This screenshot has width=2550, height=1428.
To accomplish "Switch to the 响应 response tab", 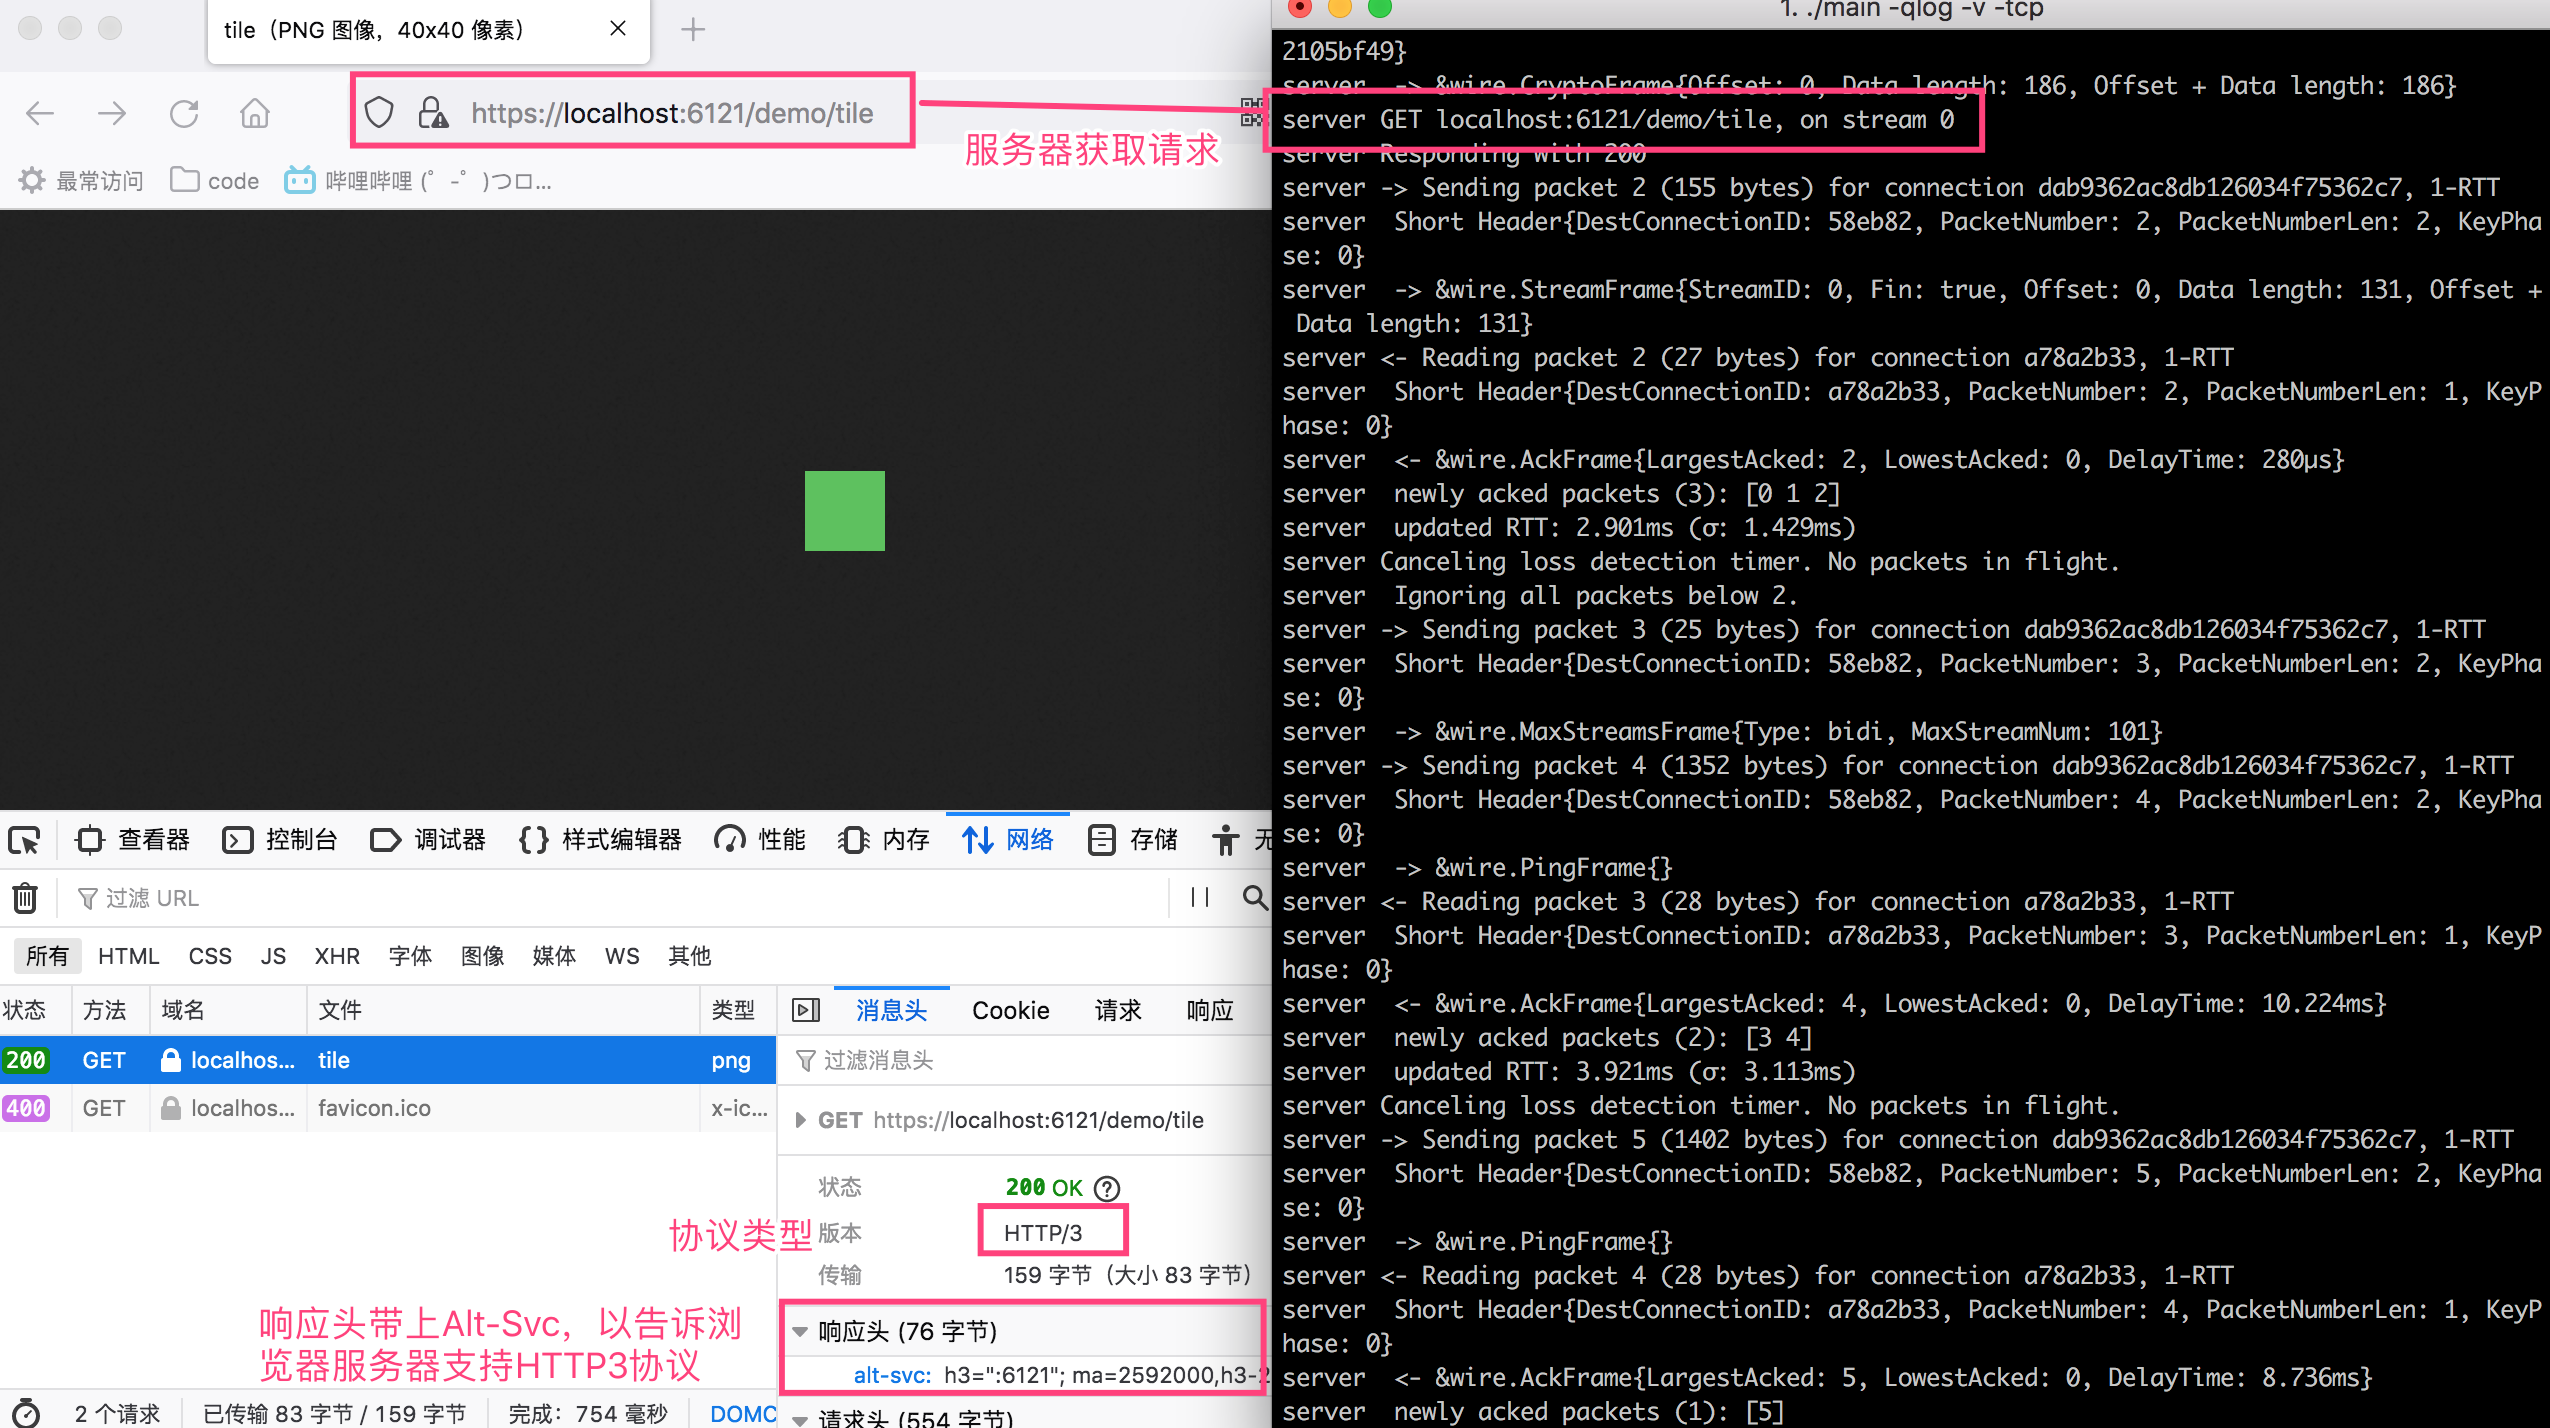I will [x=1209, y=1009].
